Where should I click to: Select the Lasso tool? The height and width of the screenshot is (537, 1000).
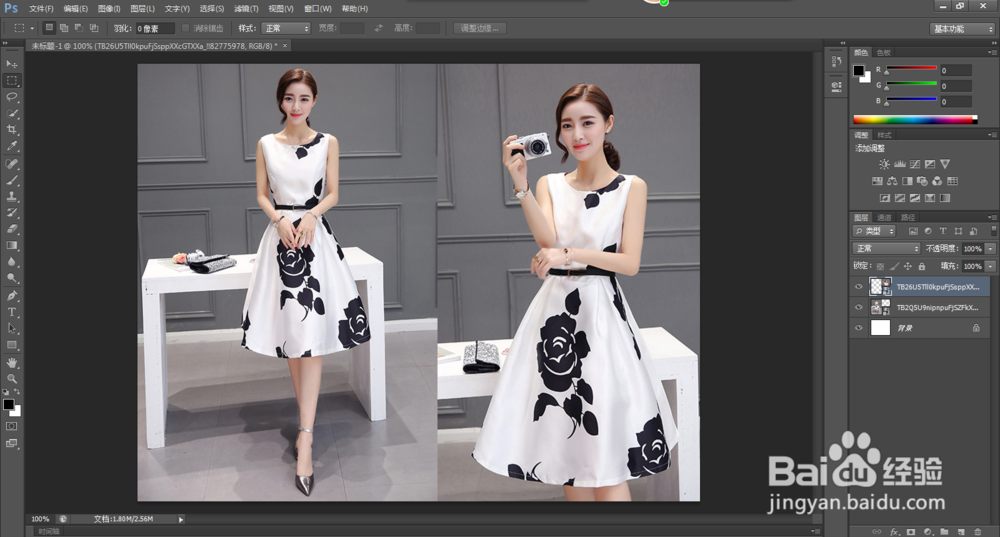(x=11, y=97)
